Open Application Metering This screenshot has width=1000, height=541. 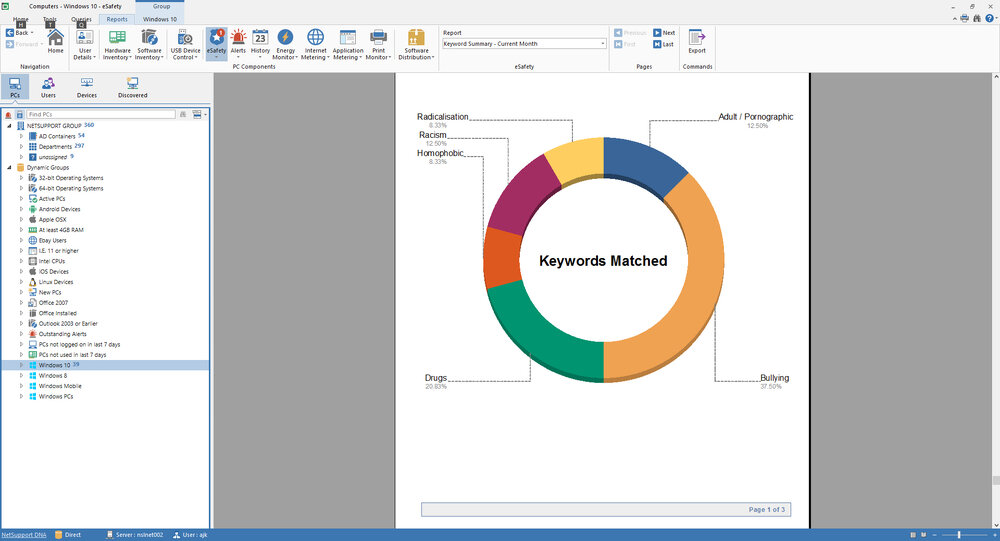(x=348, y=45)
